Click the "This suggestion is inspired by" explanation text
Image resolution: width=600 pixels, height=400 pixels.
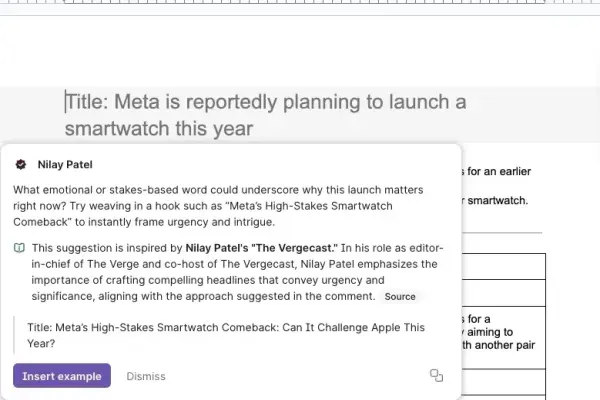pos(108,247)
